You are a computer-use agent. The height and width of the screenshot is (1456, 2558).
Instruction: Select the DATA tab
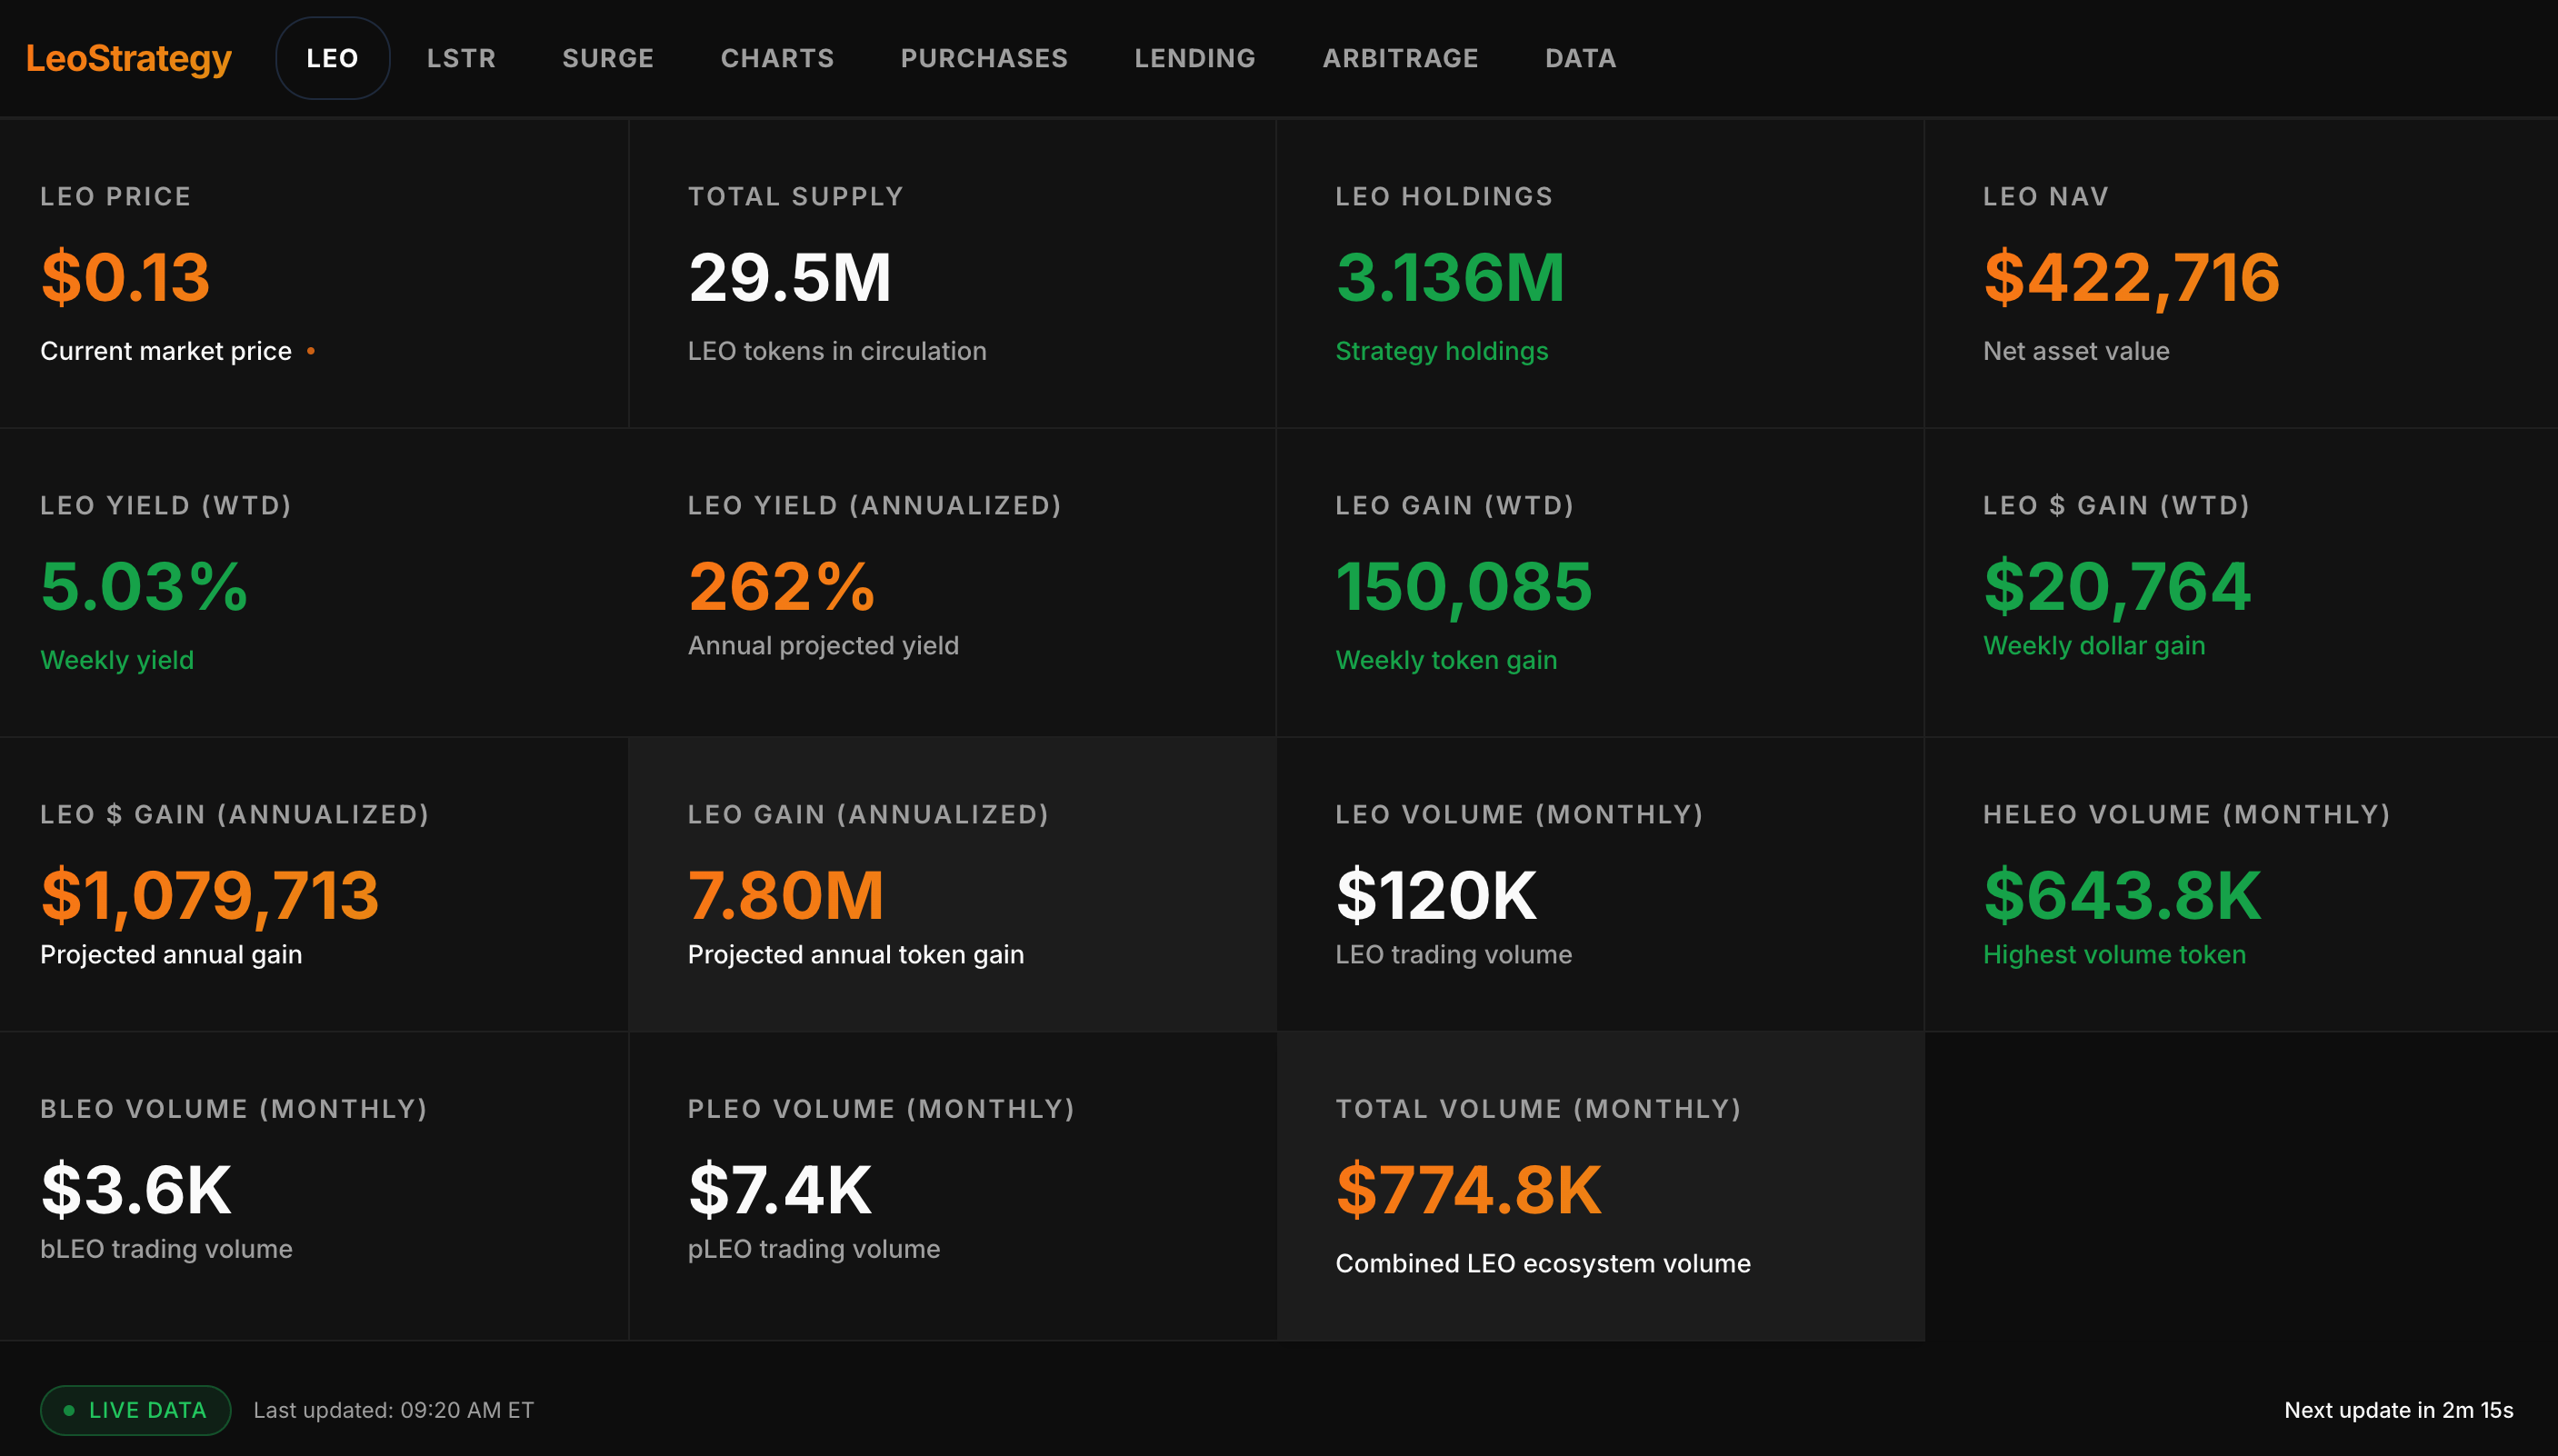1580,58
